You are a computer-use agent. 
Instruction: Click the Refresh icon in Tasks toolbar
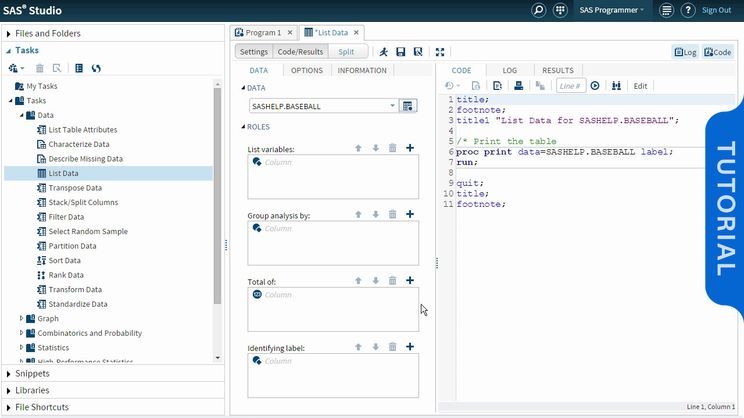coord(96,68)
